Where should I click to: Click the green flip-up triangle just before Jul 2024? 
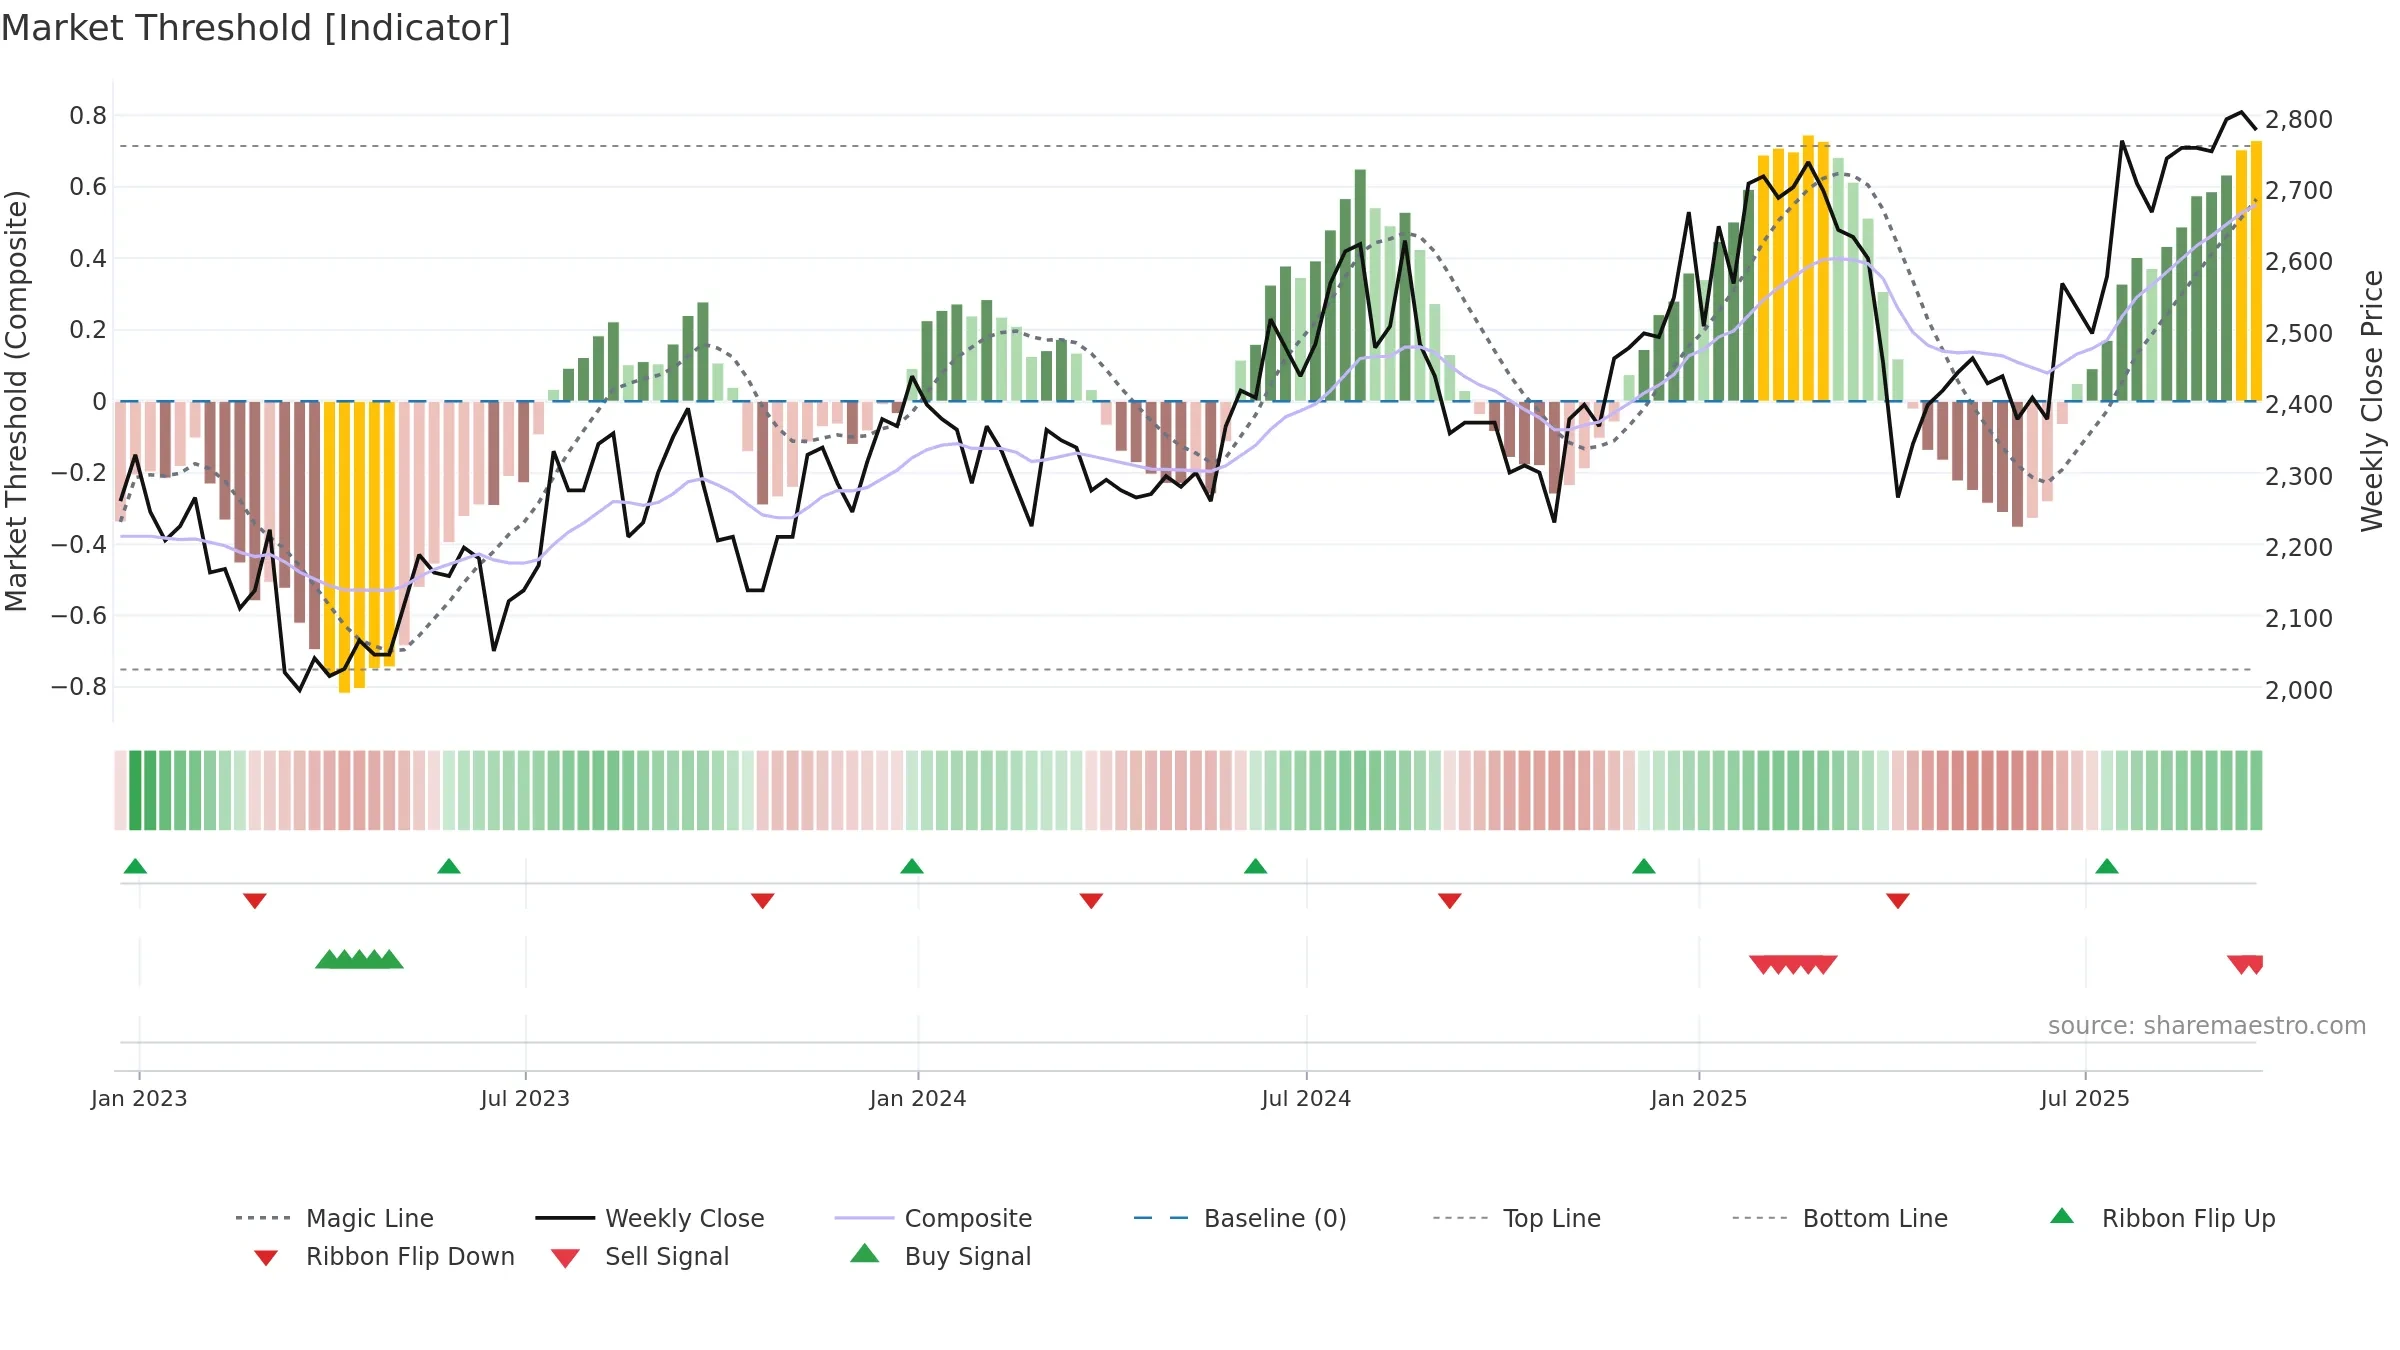coord(1256,866)
